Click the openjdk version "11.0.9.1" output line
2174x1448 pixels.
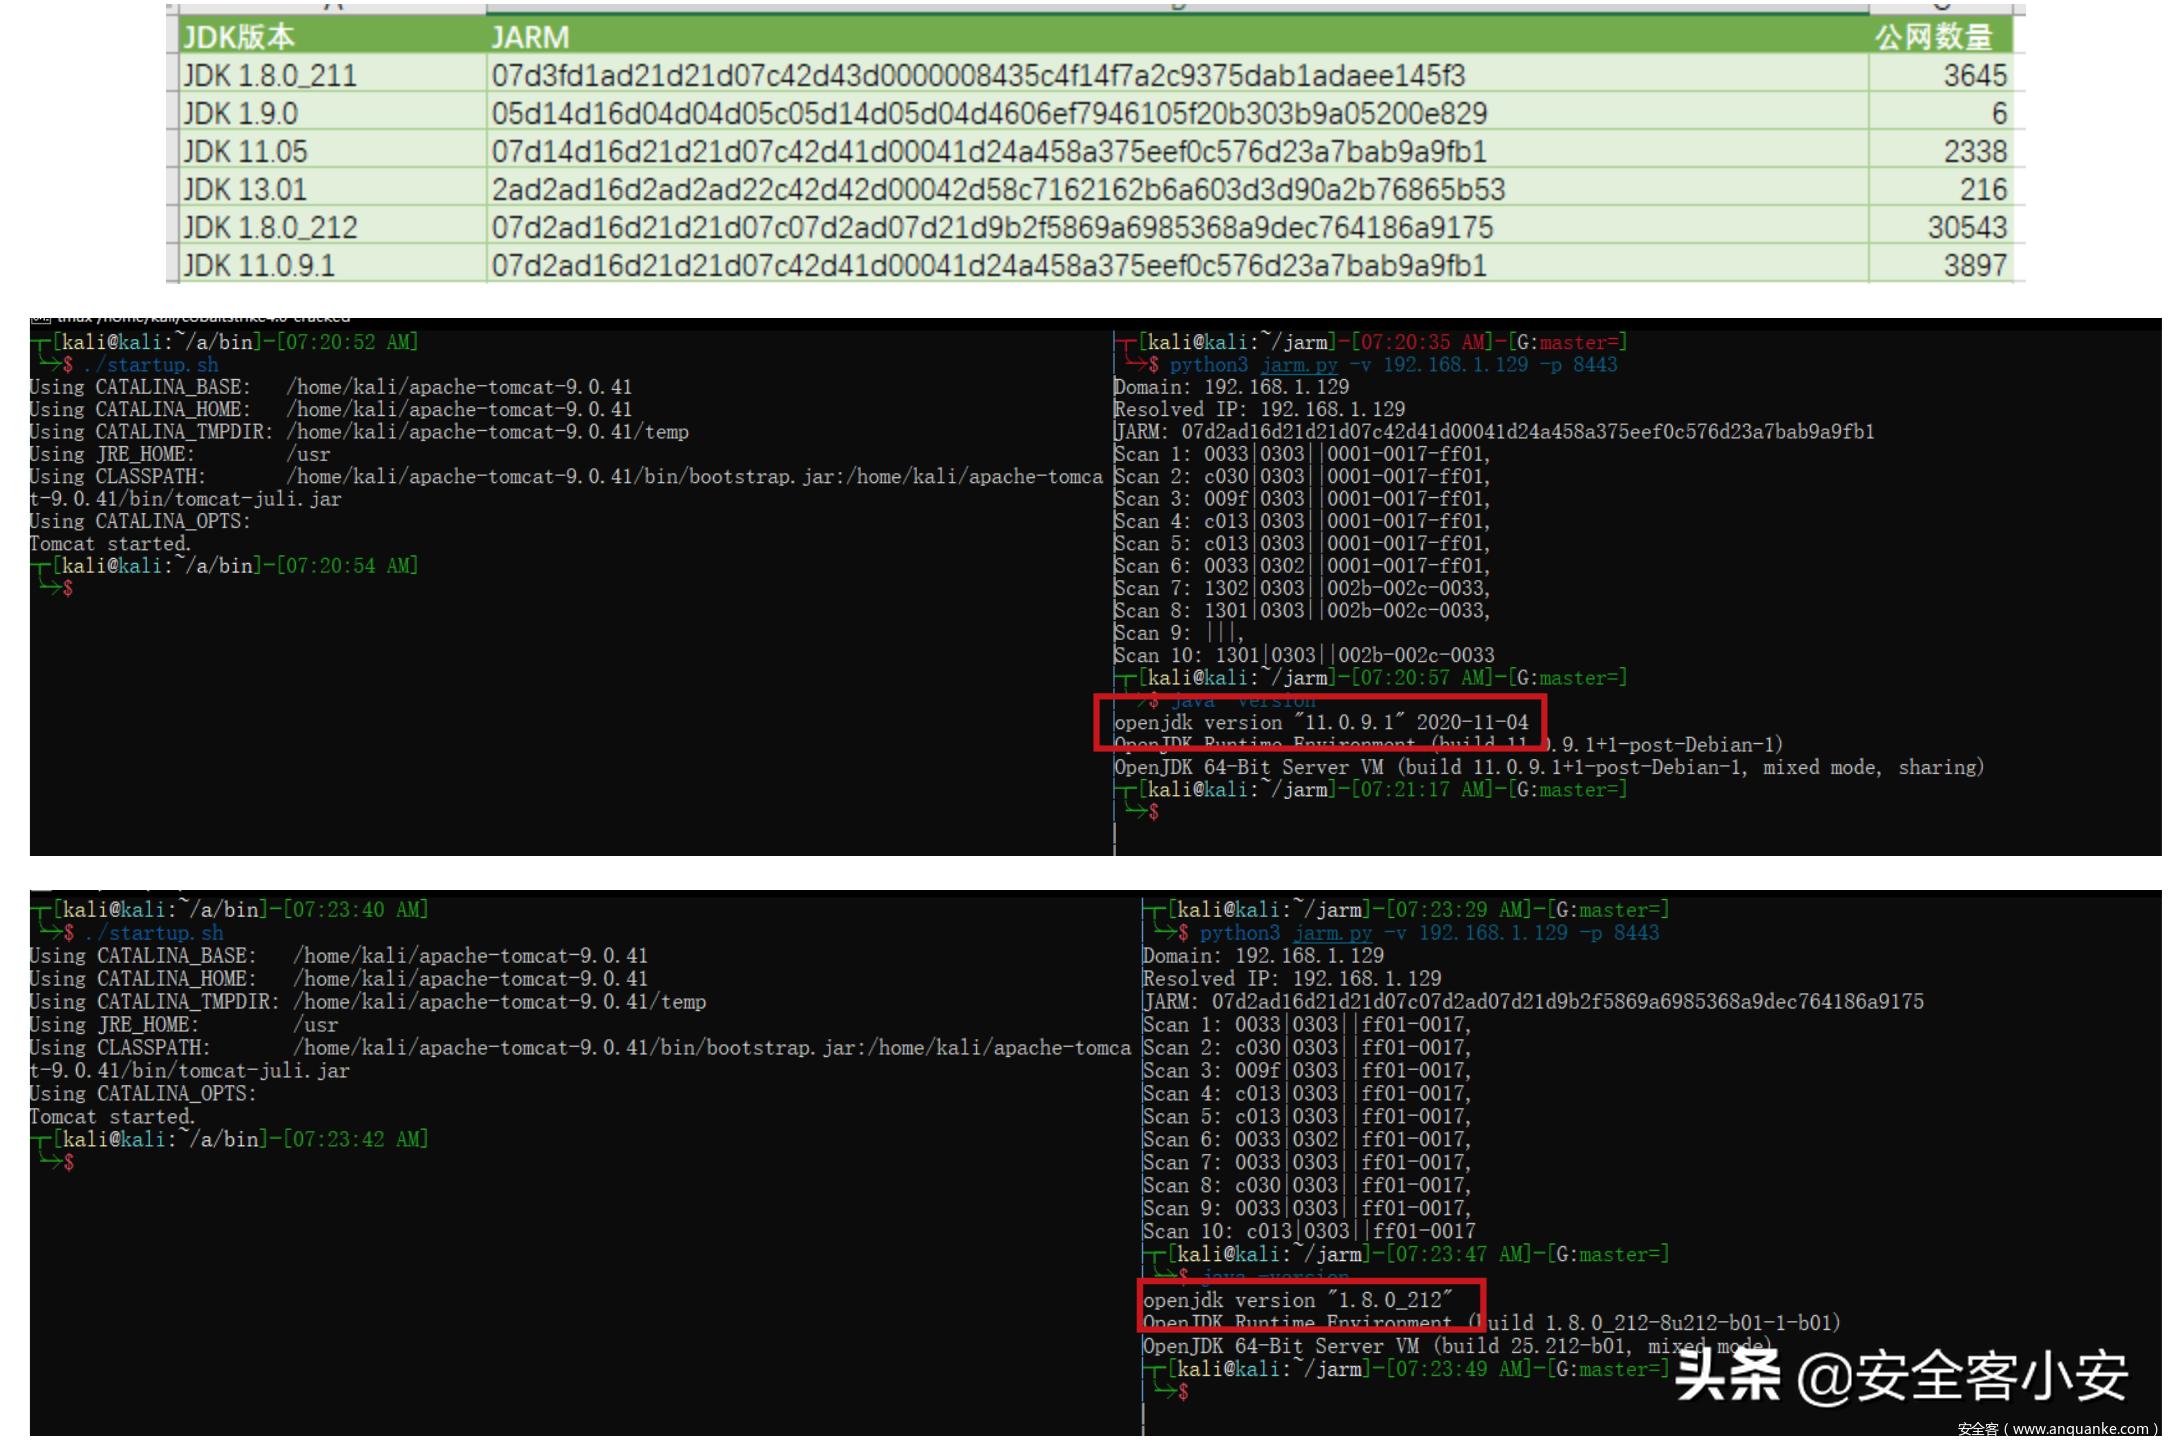click(x=1320, y=722)
